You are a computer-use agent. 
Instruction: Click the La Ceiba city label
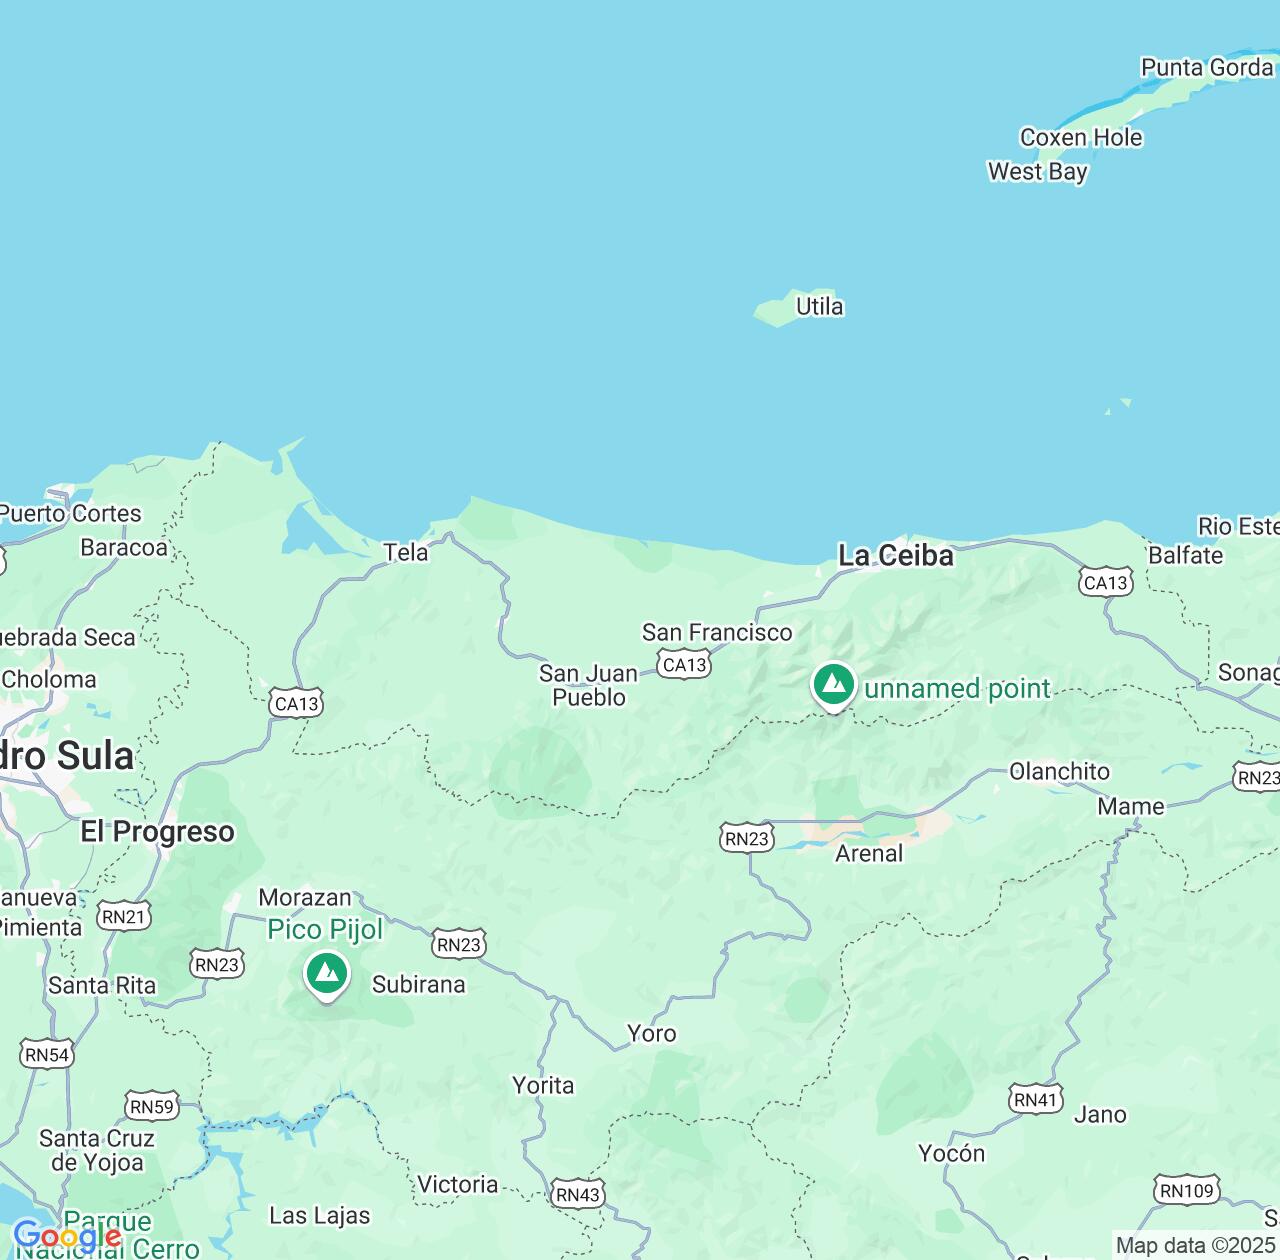point(895,556)
